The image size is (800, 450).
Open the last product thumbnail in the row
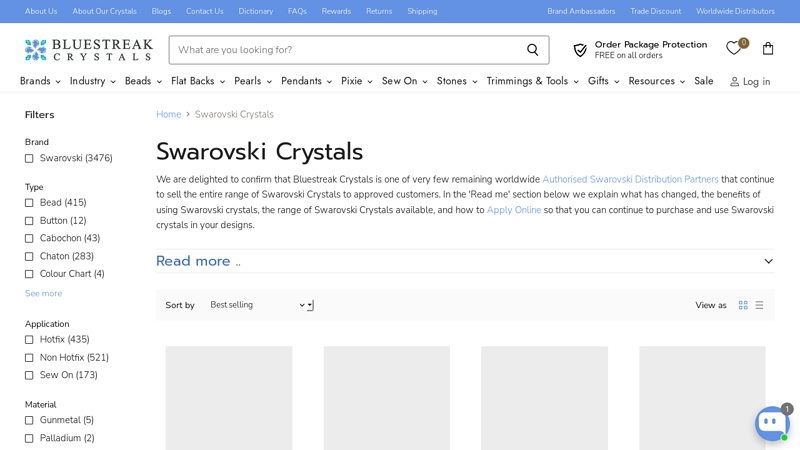[702, 398]
